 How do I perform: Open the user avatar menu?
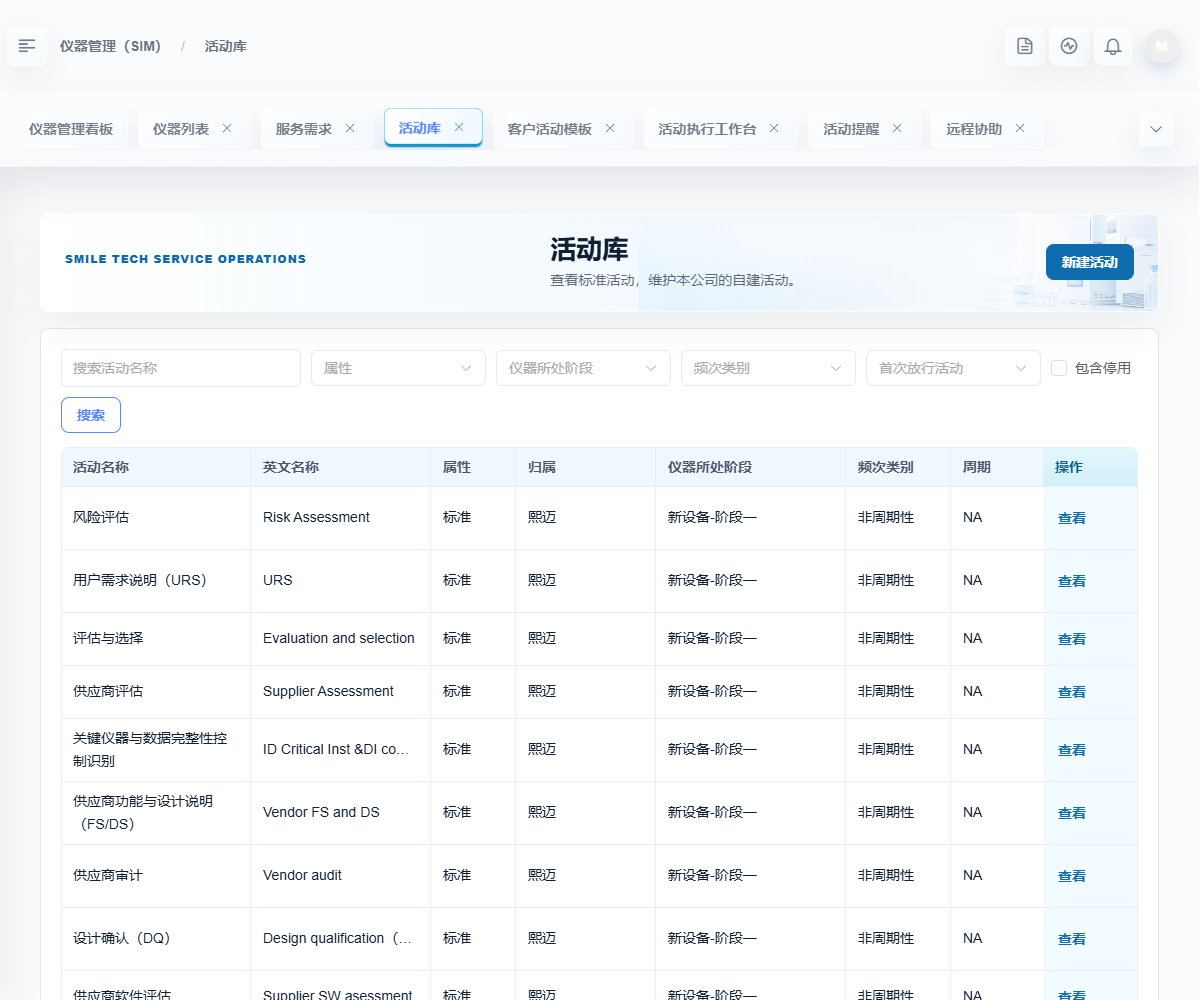(1162, 46)
